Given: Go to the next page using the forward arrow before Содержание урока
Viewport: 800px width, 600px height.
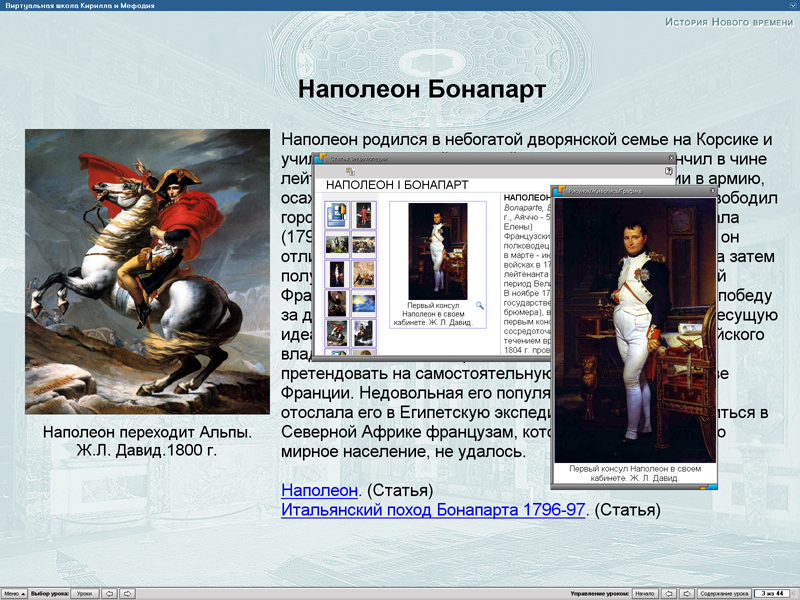Looking at the screenshot, I should (687, 594).
